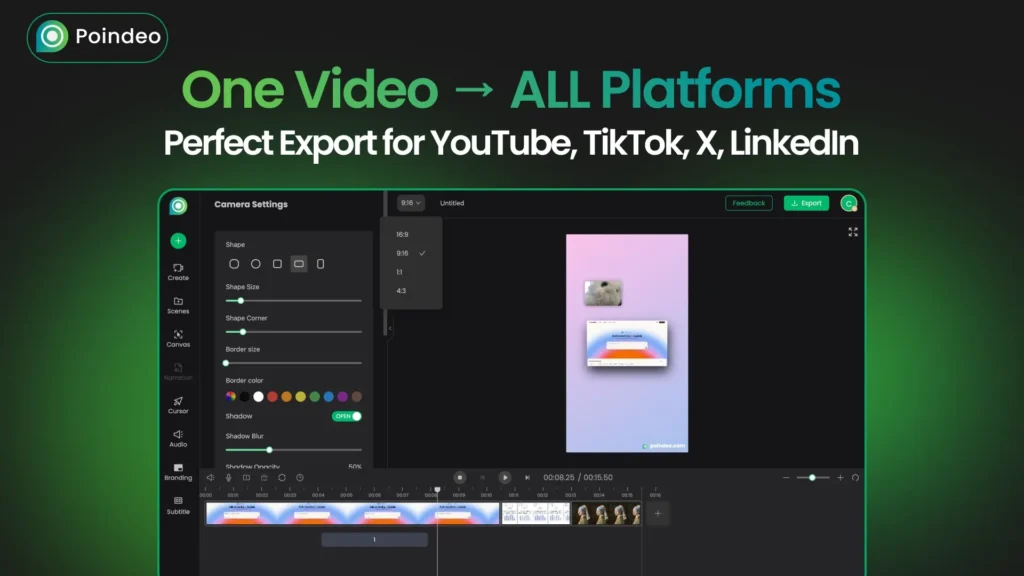Select the Cursor tool in sidebar
1024x576 pixels.
click(x=178, y=404)
